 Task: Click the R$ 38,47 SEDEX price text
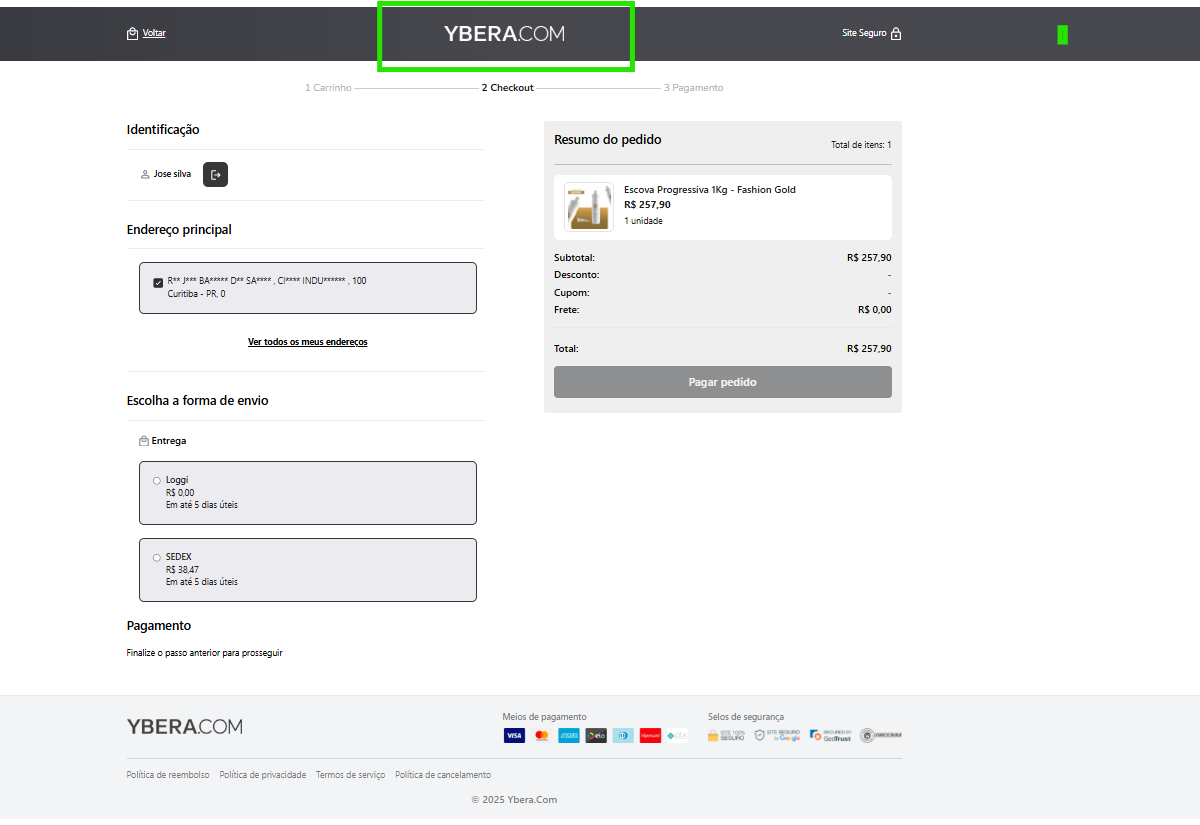[182, 570]
